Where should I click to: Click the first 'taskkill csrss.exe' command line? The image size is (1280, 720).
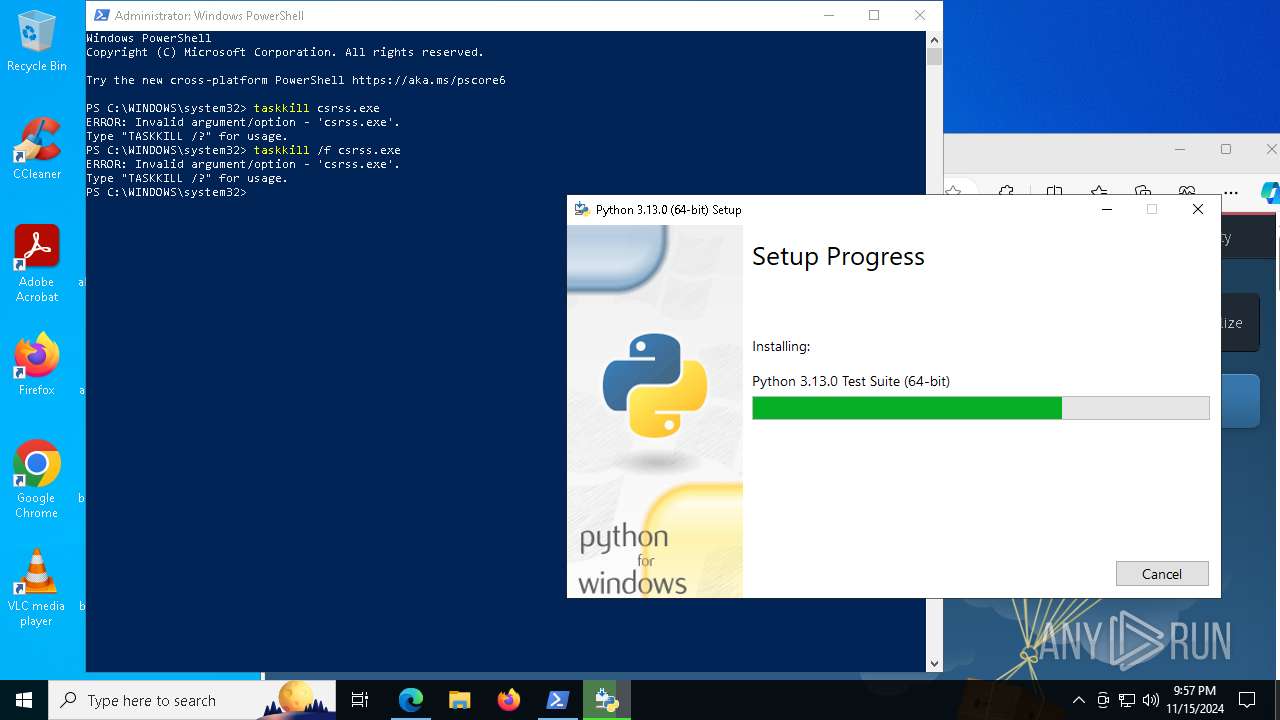pyautogui.click(x=233, y=108)
